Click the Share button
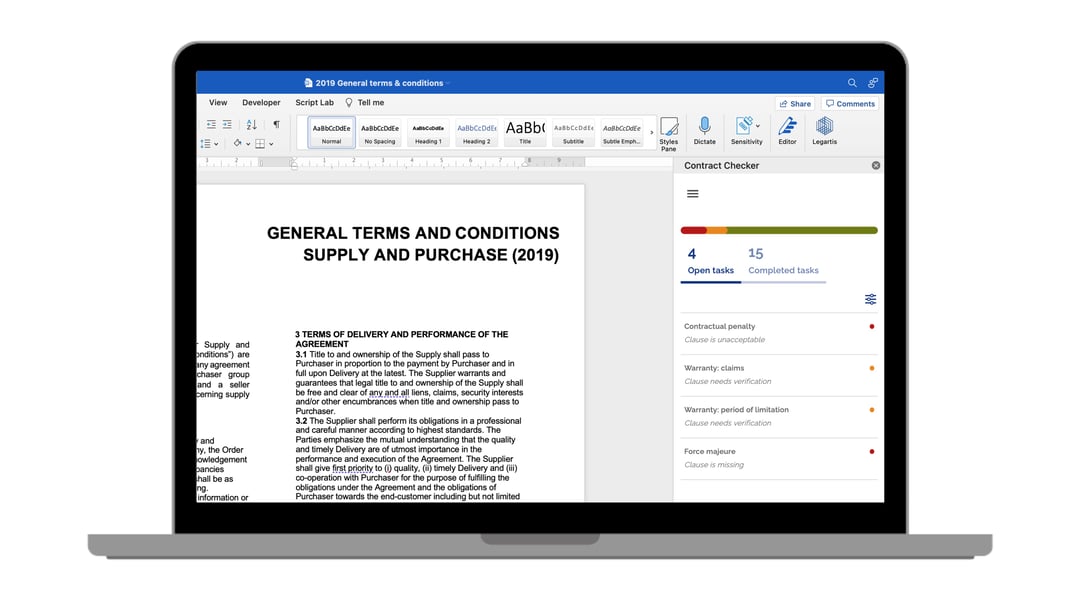This screenshot has width=1080, height=607. click(x=794, y=104)
